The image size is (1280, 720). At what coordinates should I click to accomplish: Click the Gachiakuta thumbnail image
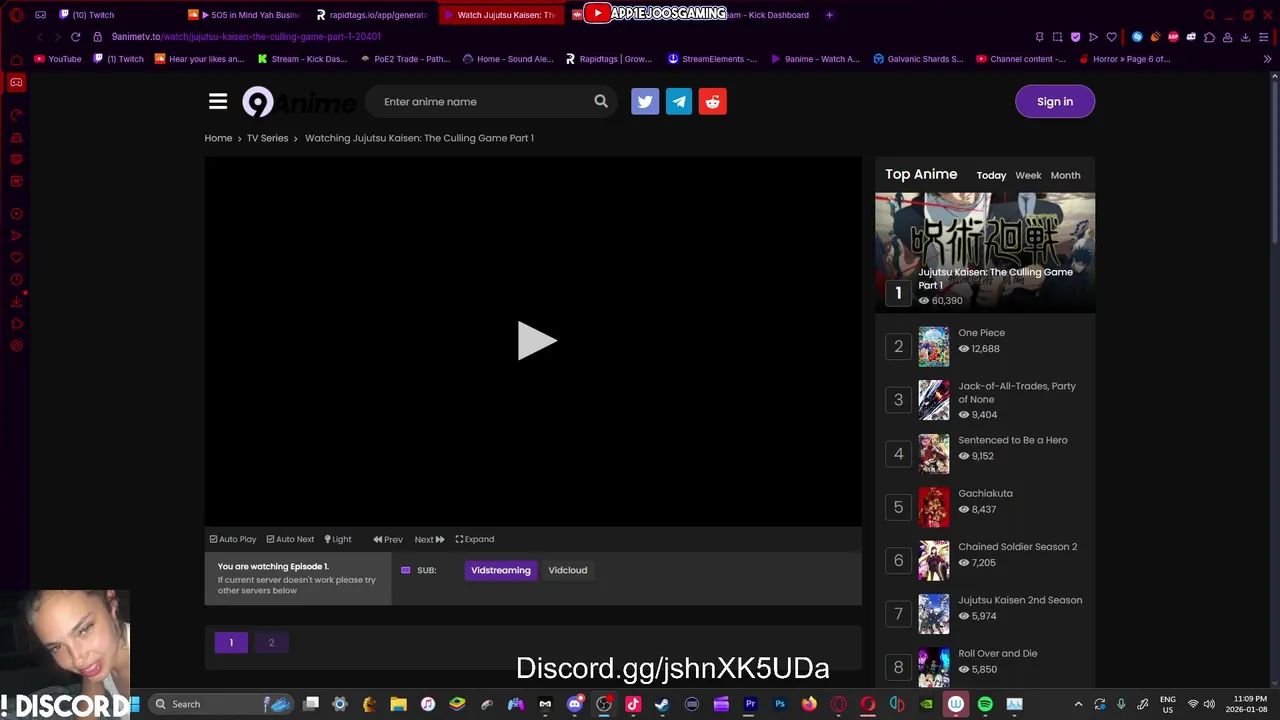(x=934, y=507)
